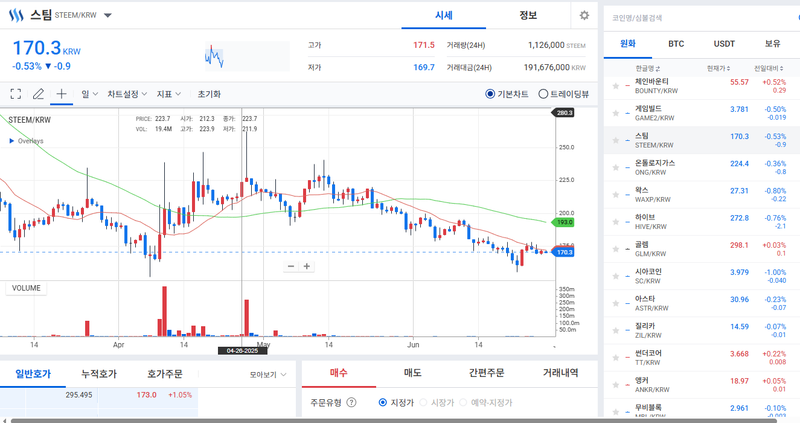Viewport: 800px width, 423px height.
Task: Open 지표 indicators dropdown
Action: 168,94
